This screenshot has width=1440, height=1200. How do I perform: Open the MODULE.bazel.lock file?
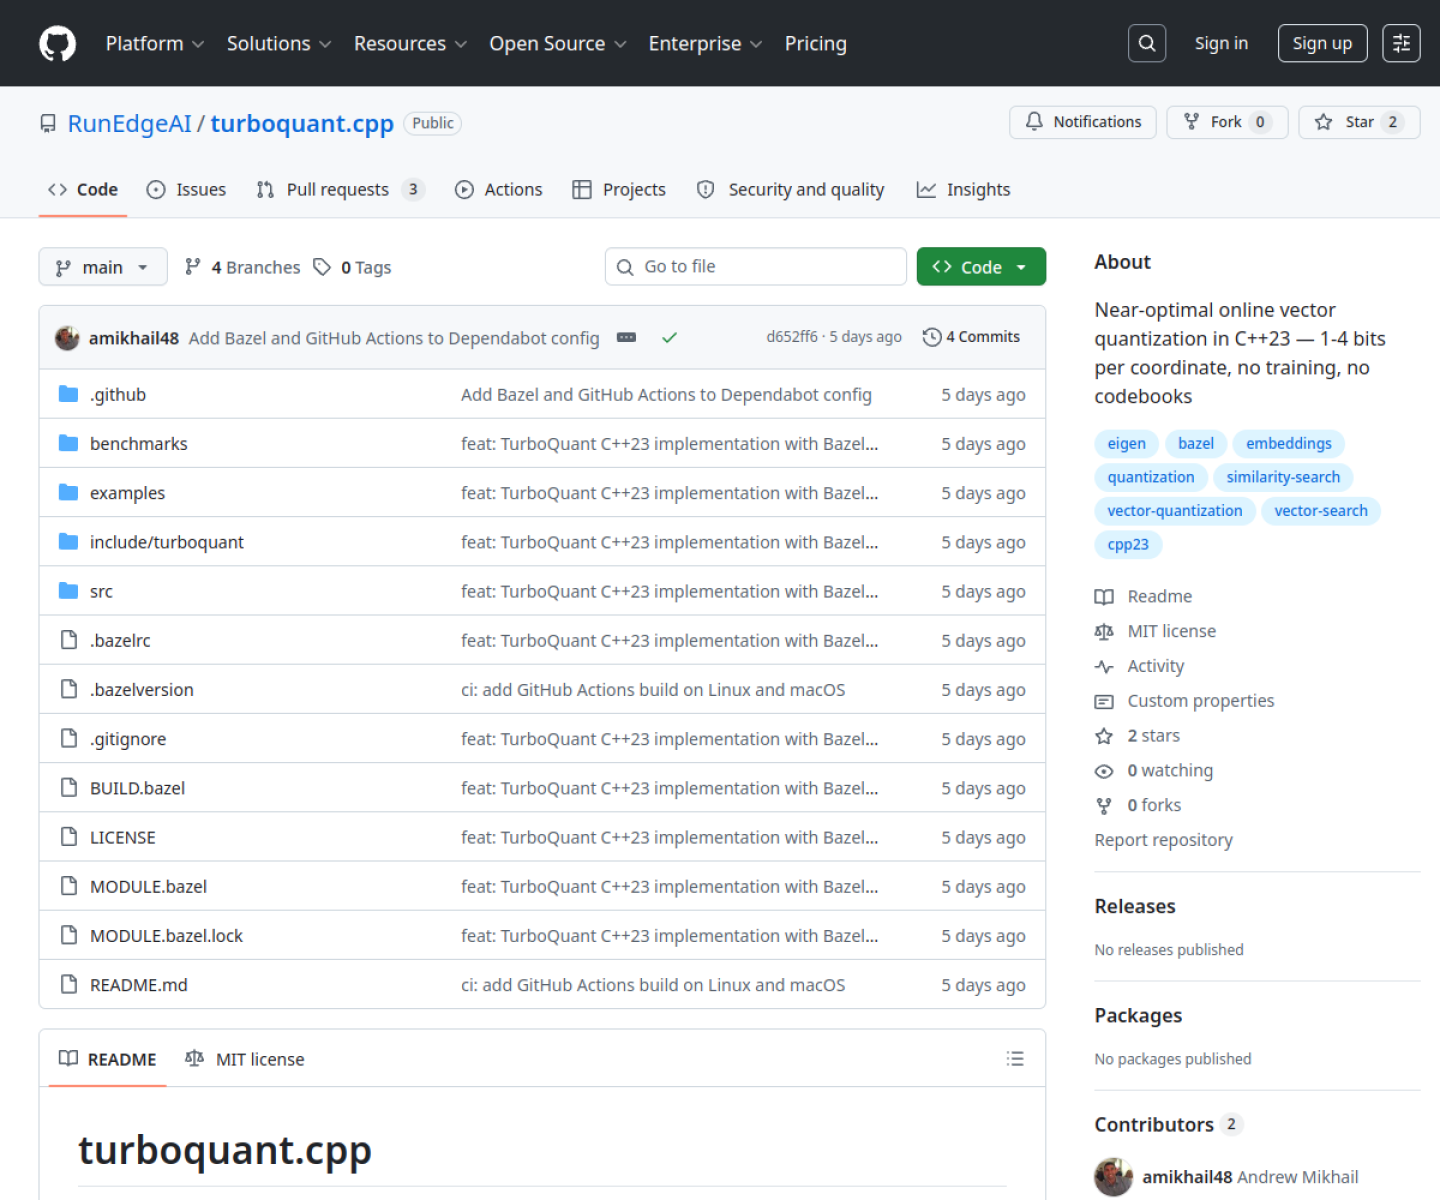click(166, 936)
